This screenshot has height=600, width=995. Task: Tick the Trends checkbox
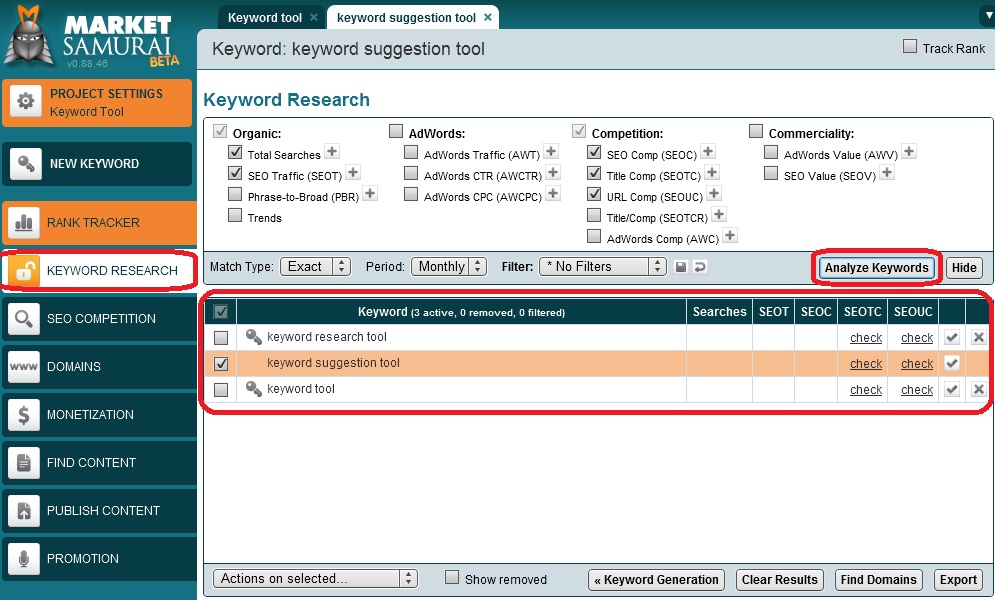[235, 215]
